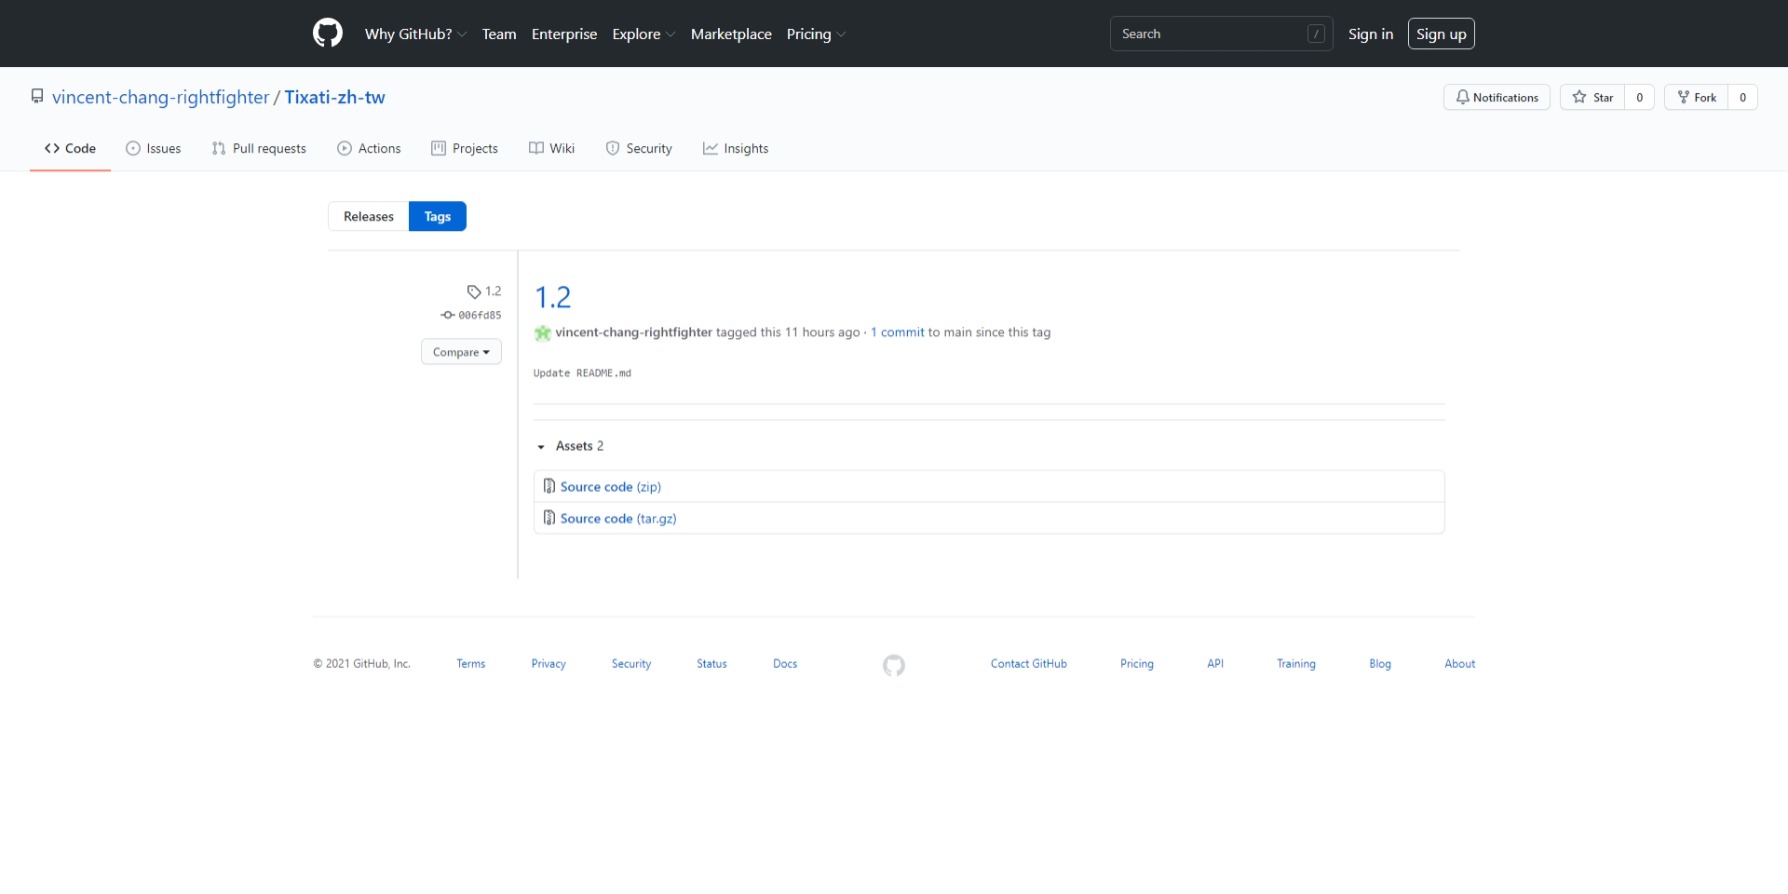Open the Insights tab
1788x894 pixels.
pos(735,148)
